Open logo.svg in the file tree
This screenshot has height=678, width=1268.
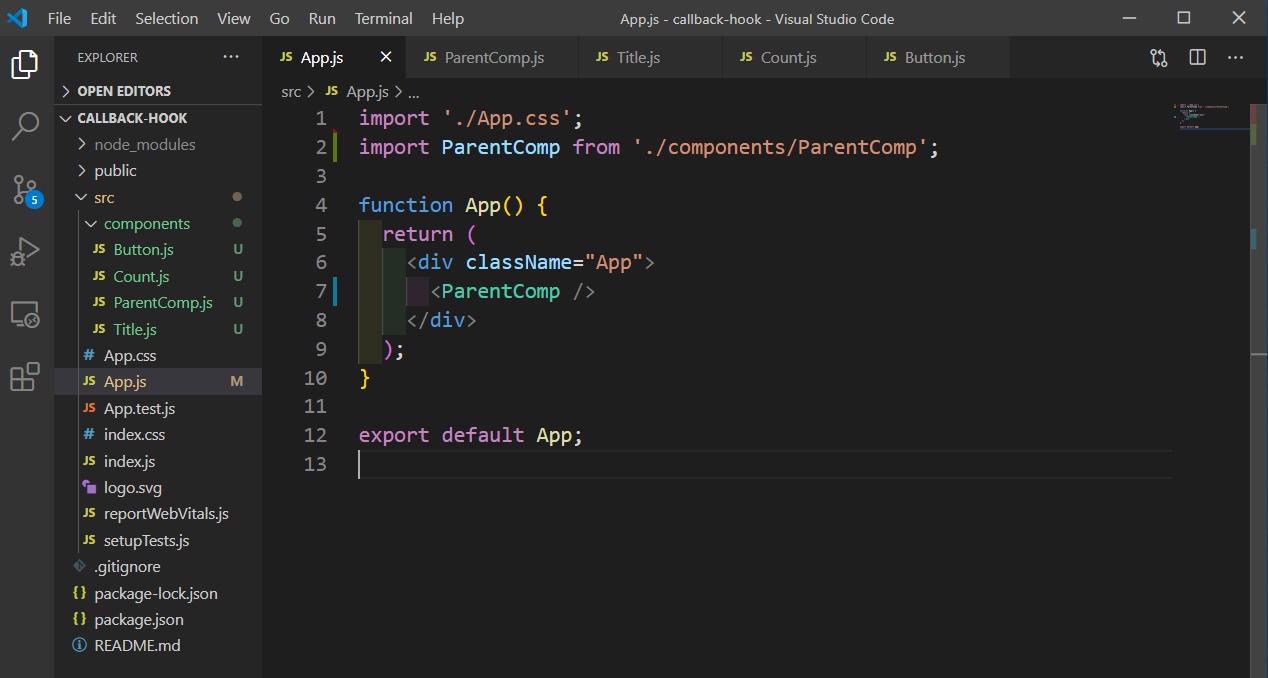click(158, 487)
